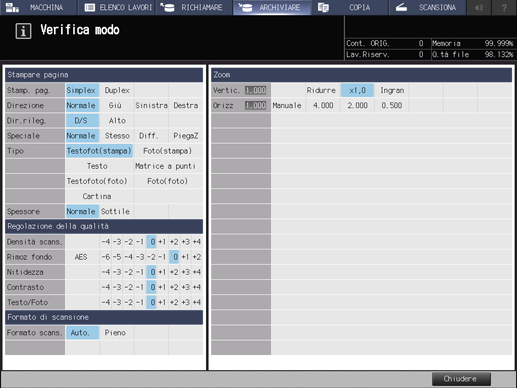Open the MACCHINA tab
Screen dimensions: 517x388
tap(38, 7)
